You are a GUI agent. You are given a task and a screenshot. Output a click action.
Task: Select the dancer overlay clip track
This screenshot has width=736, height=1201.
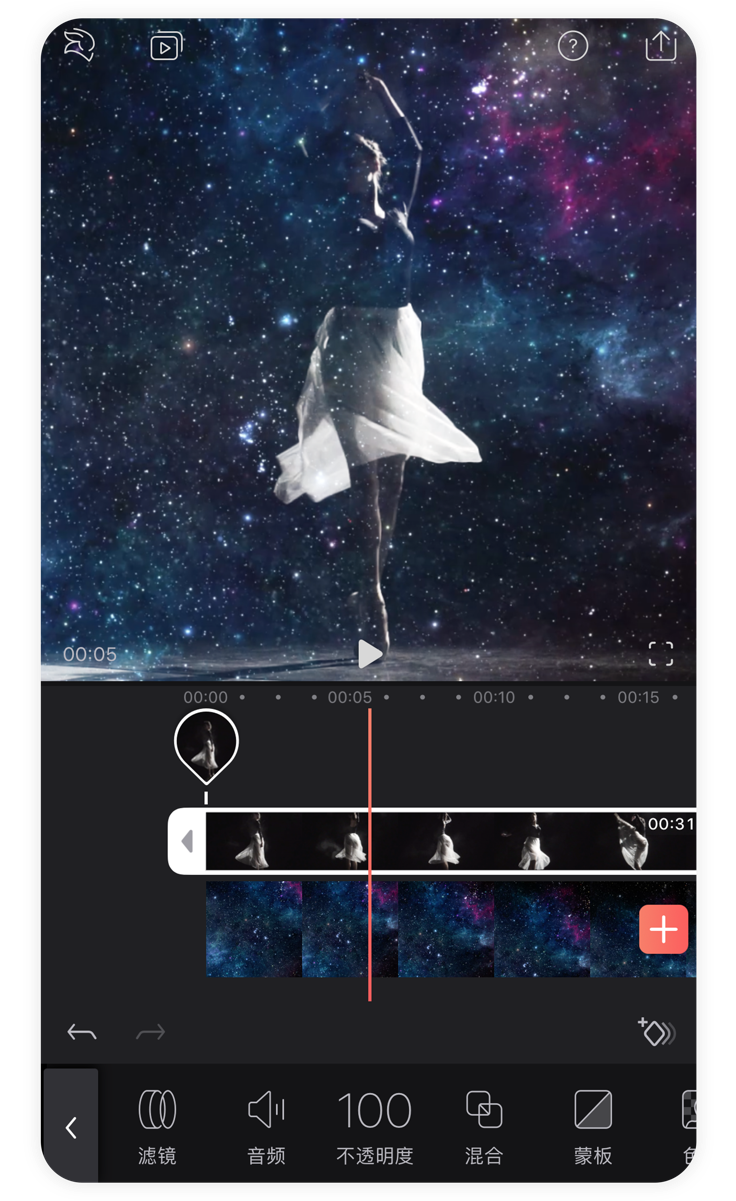(450, 842)
